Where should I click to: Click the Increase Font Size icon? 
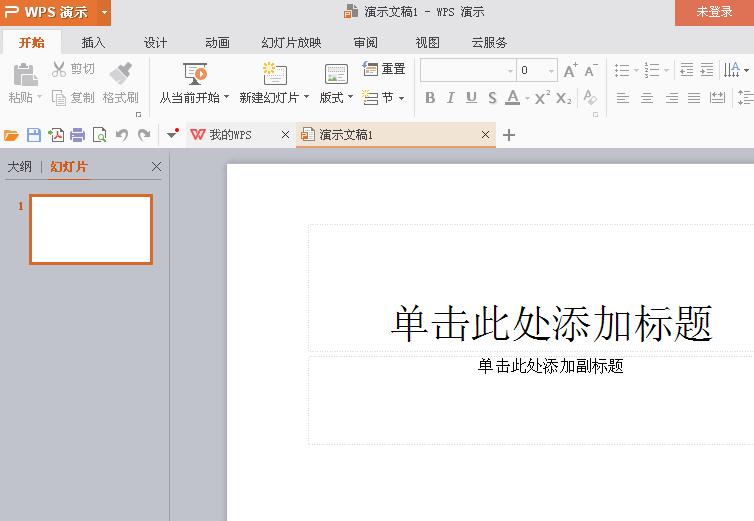(570, 71)
